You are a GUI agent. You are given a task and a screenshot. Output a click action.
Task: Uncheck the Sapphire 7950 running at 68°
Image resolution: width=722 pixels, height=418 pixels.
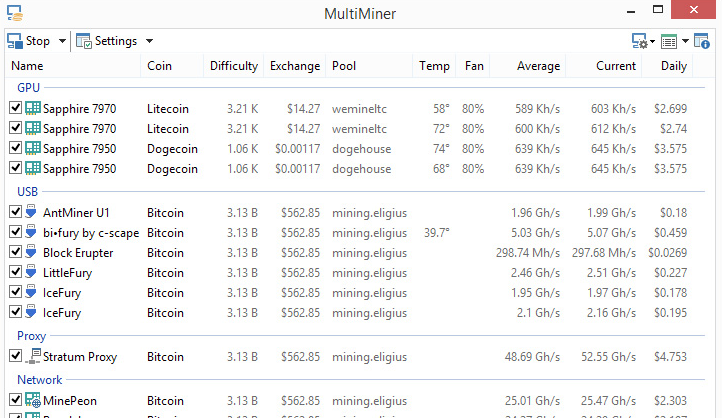click(15, 168)
